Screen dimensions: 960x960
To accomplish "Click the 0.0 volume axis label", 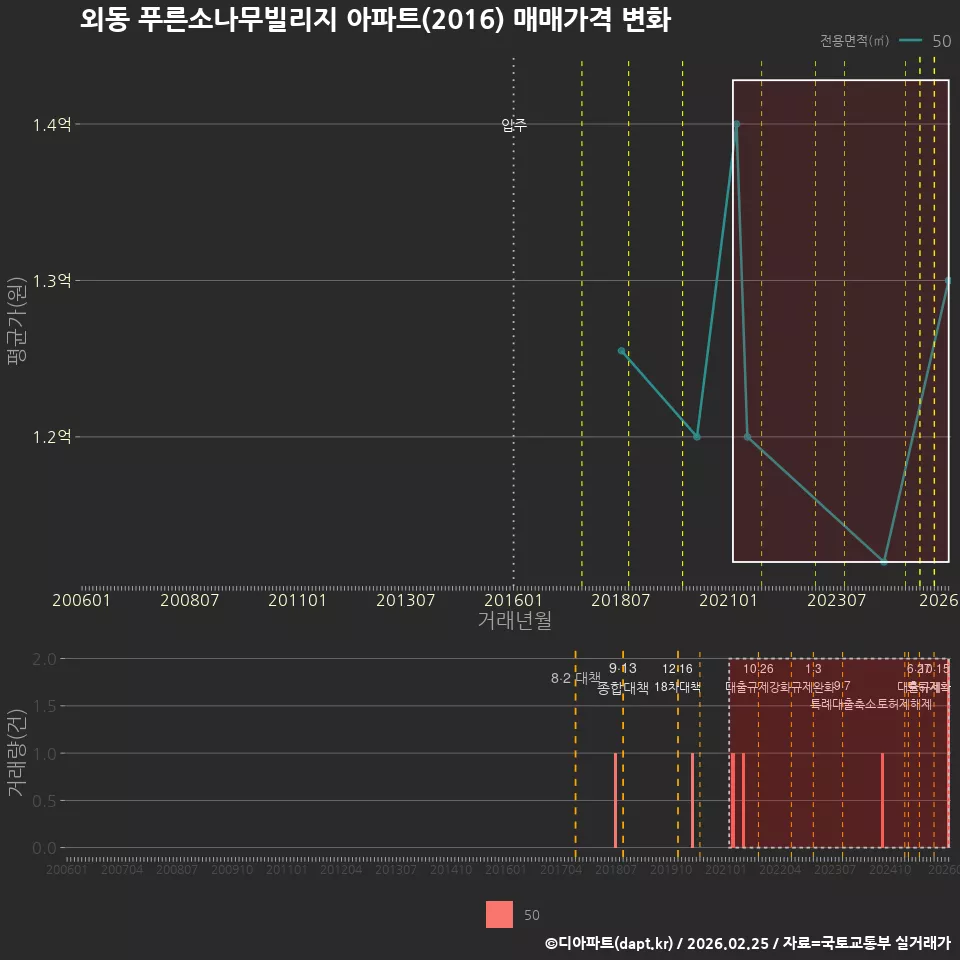I will coord(44,848).
